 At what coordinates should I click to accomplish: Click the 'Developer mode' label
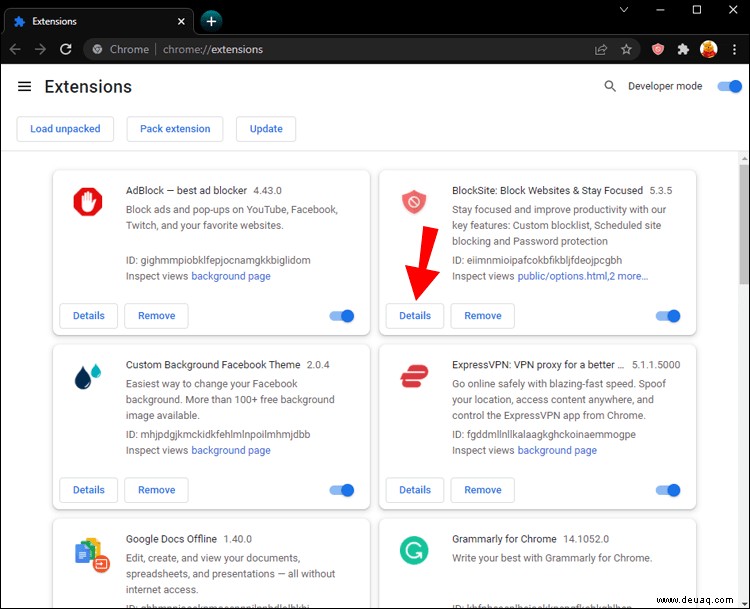click(665, 86)
